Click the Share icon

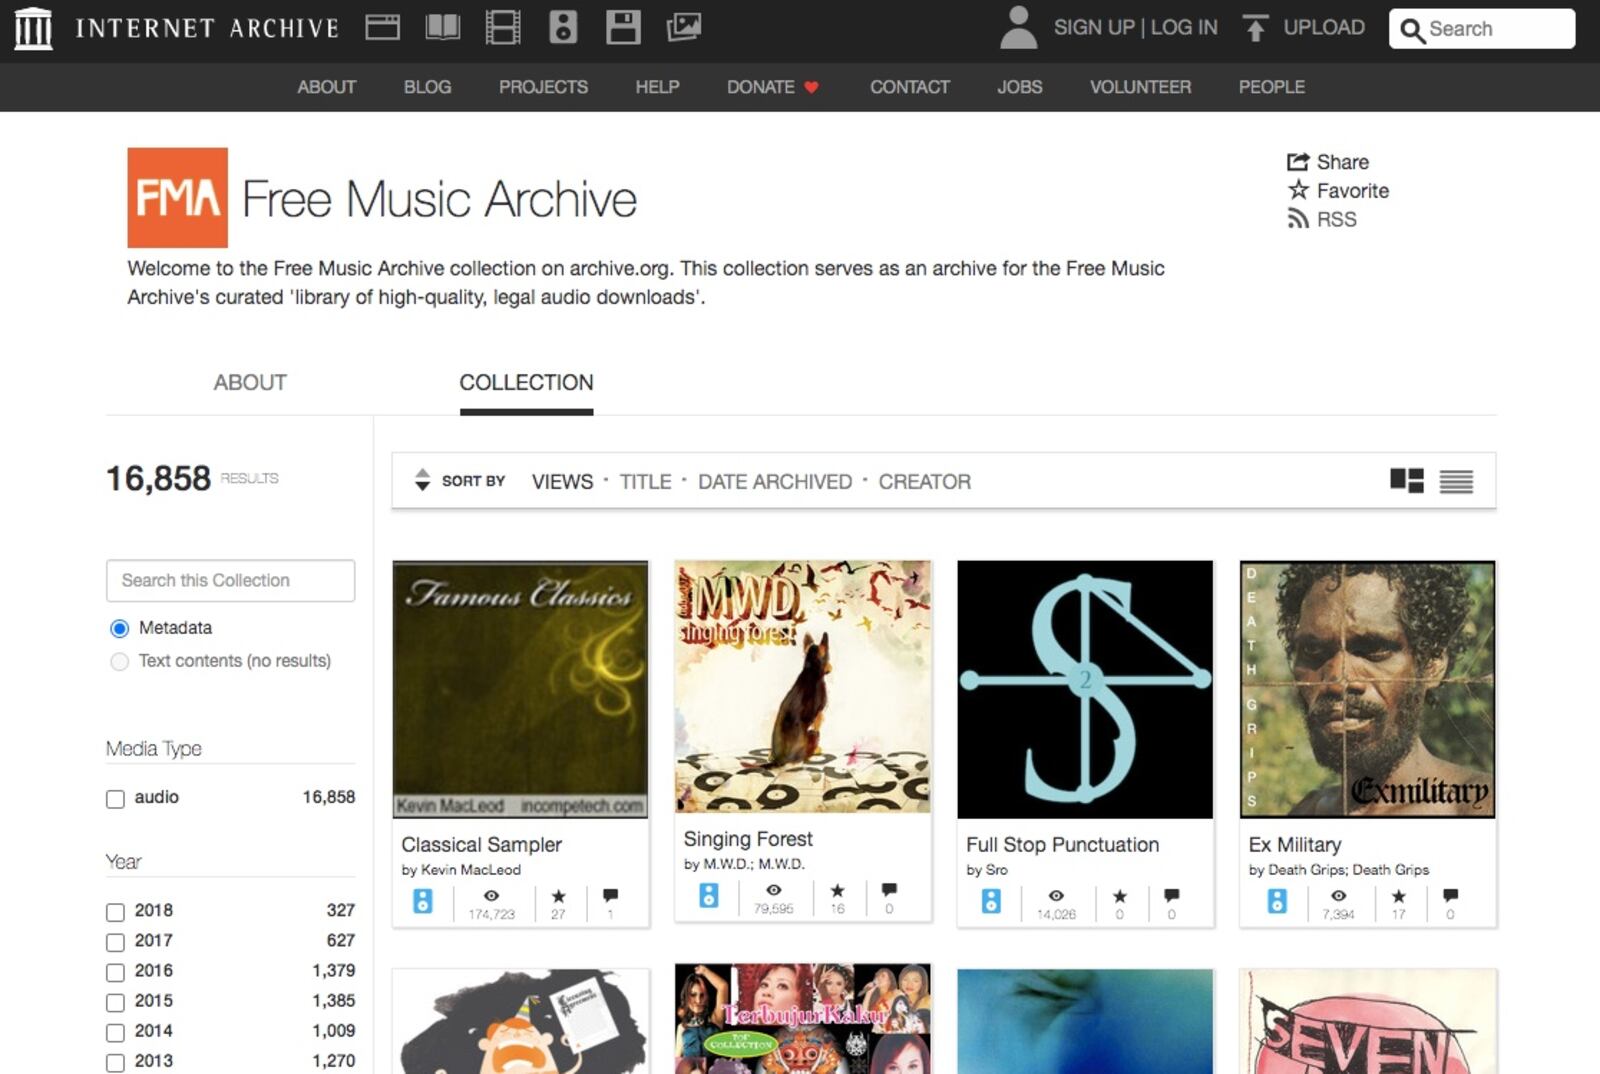tap(1298, 162)
